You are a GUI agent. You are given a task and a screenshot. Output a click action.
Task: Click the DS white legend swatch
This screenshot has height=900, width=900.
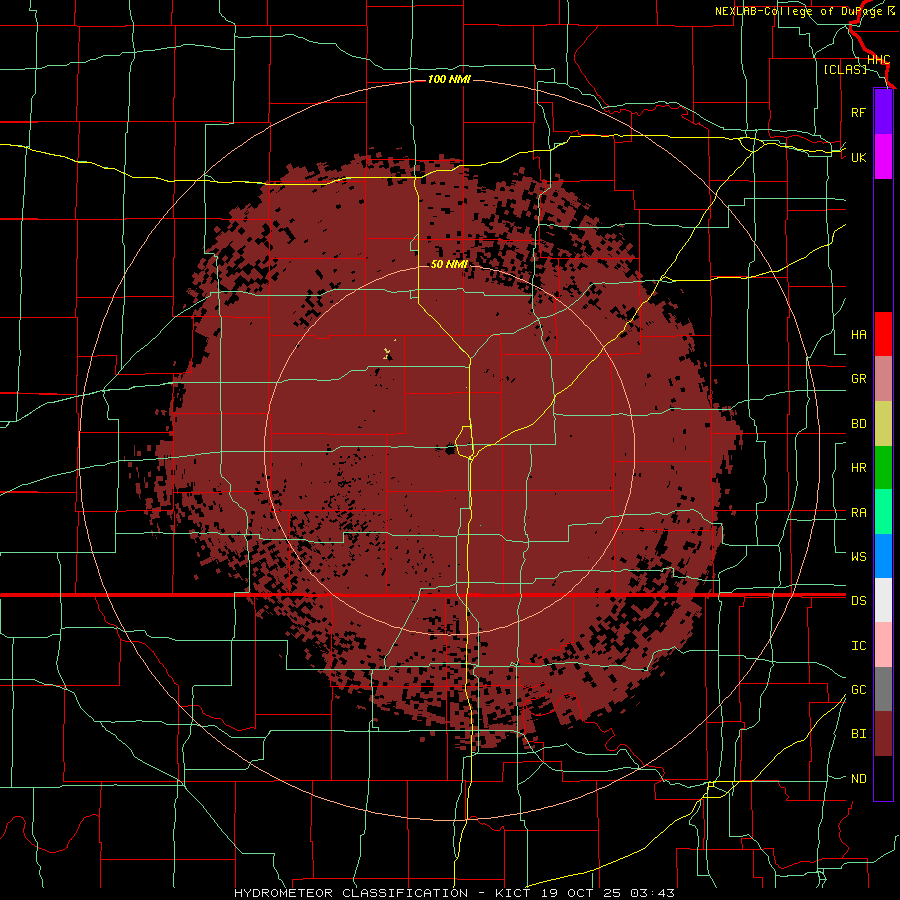(x=883, y=600)
